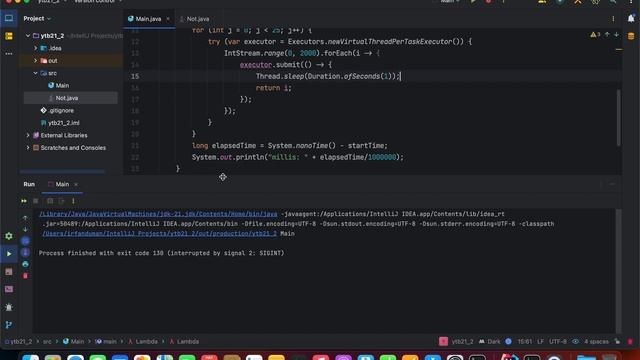
Task: Change LF line separator in status bar
Action: tap(540, 342)
